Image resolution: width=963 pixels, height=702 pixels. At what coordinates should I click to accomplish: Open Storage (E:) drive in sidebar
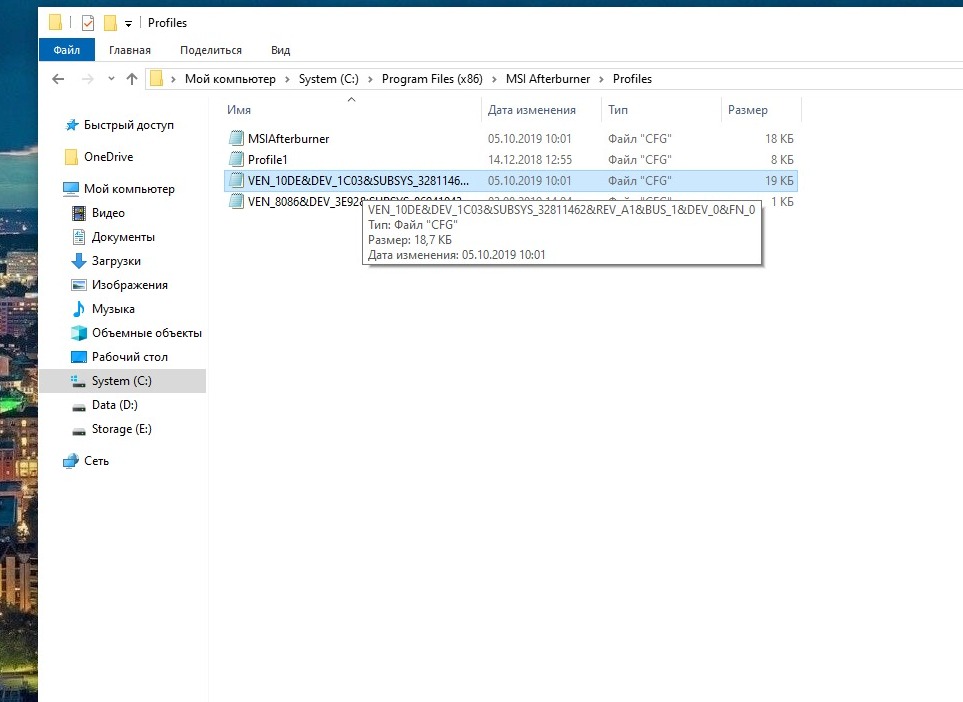[x=122, y=429]
